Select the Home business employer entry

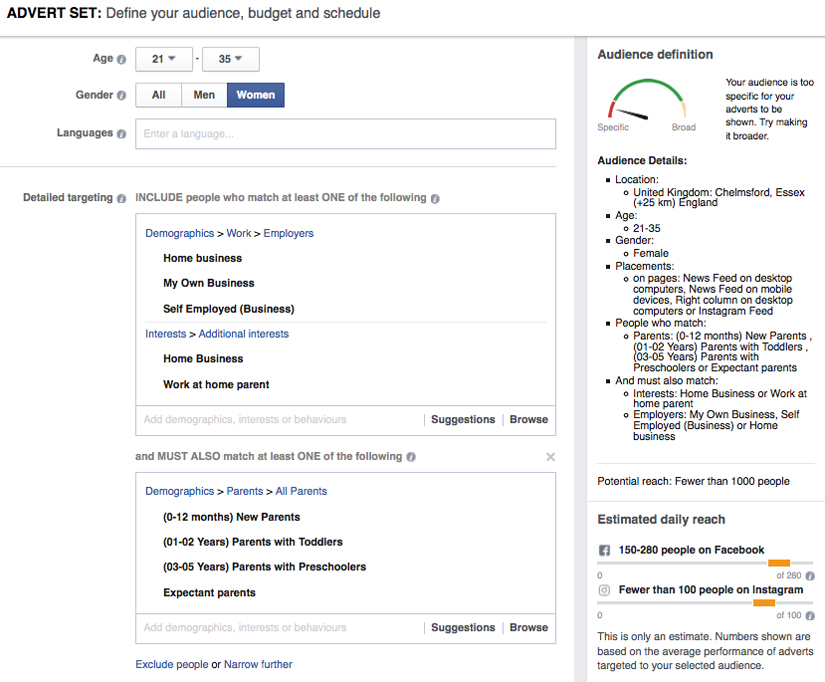click(x=203, y=258)
